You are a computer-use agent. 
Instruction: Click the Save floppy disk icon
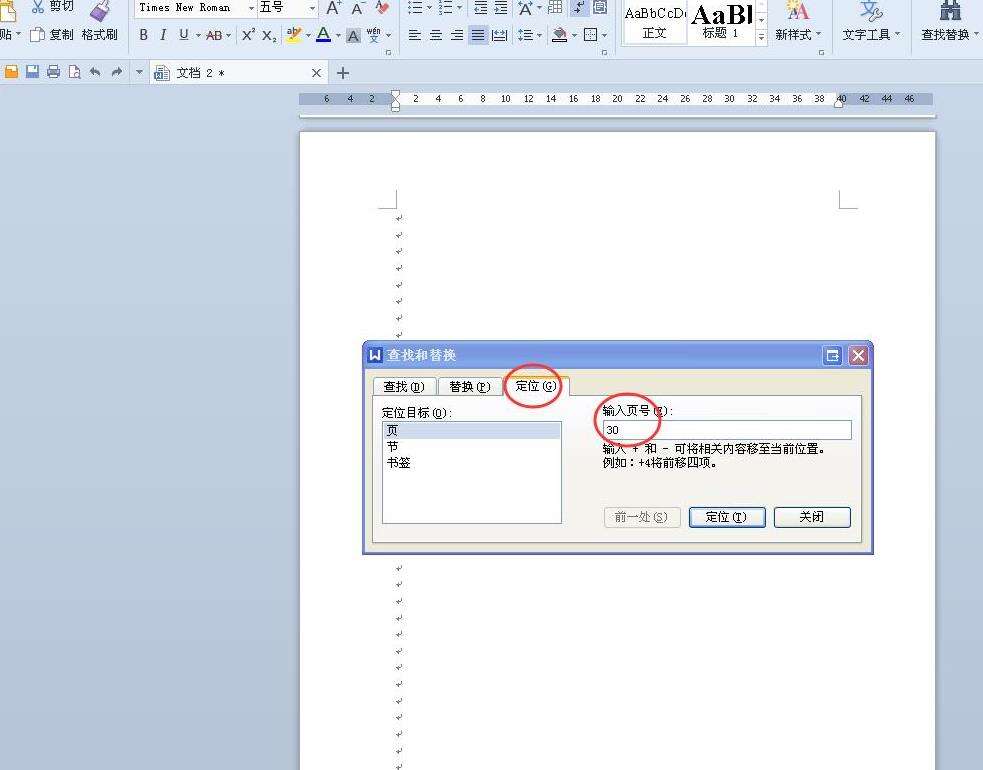pos(32,72)
